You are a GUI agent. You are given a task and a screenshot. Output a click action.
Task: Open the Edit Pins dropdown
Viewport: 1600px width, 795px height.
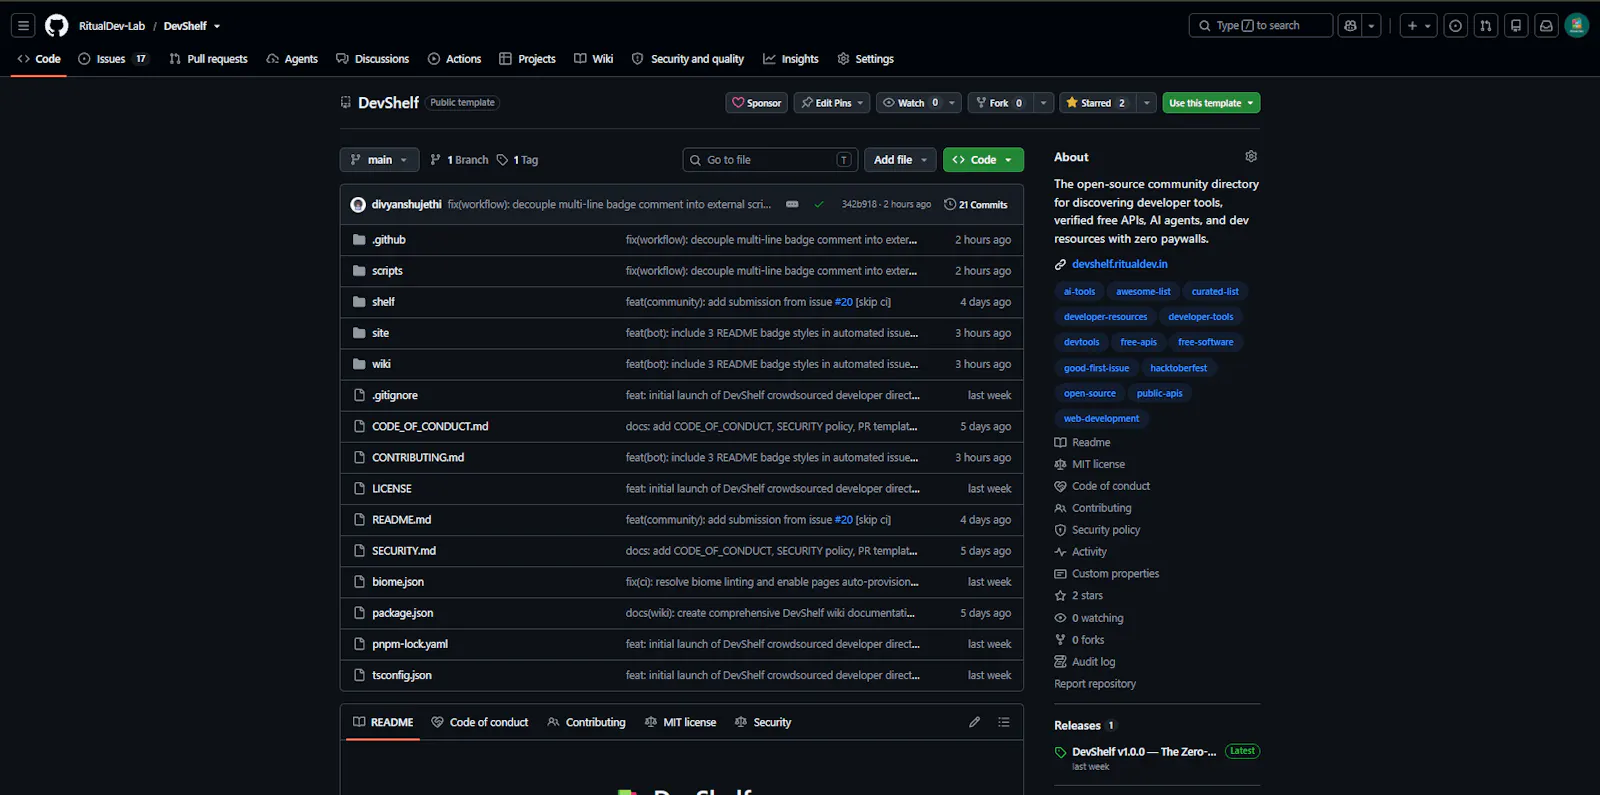coord(832,103)
